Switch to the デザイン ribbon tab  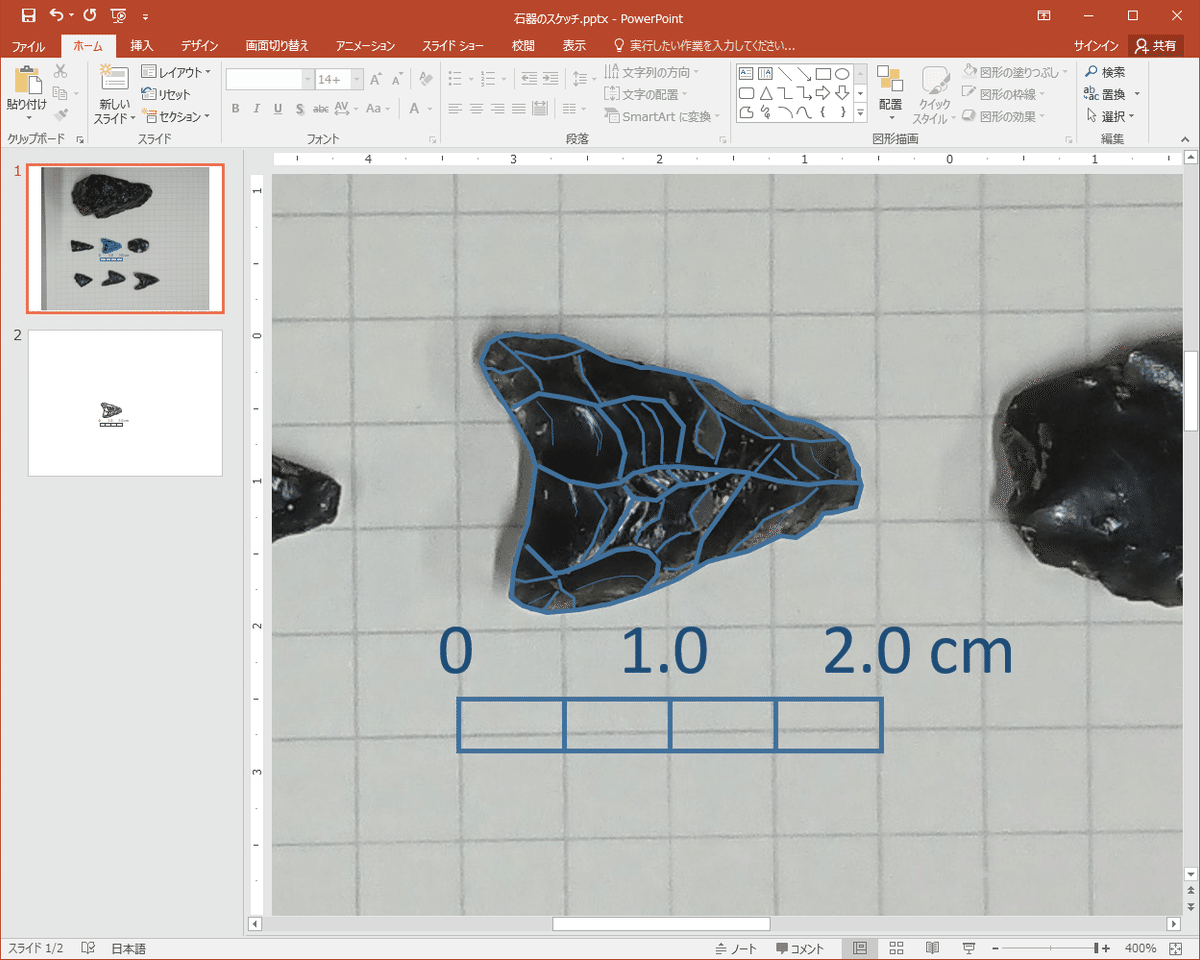pos(200,46)
